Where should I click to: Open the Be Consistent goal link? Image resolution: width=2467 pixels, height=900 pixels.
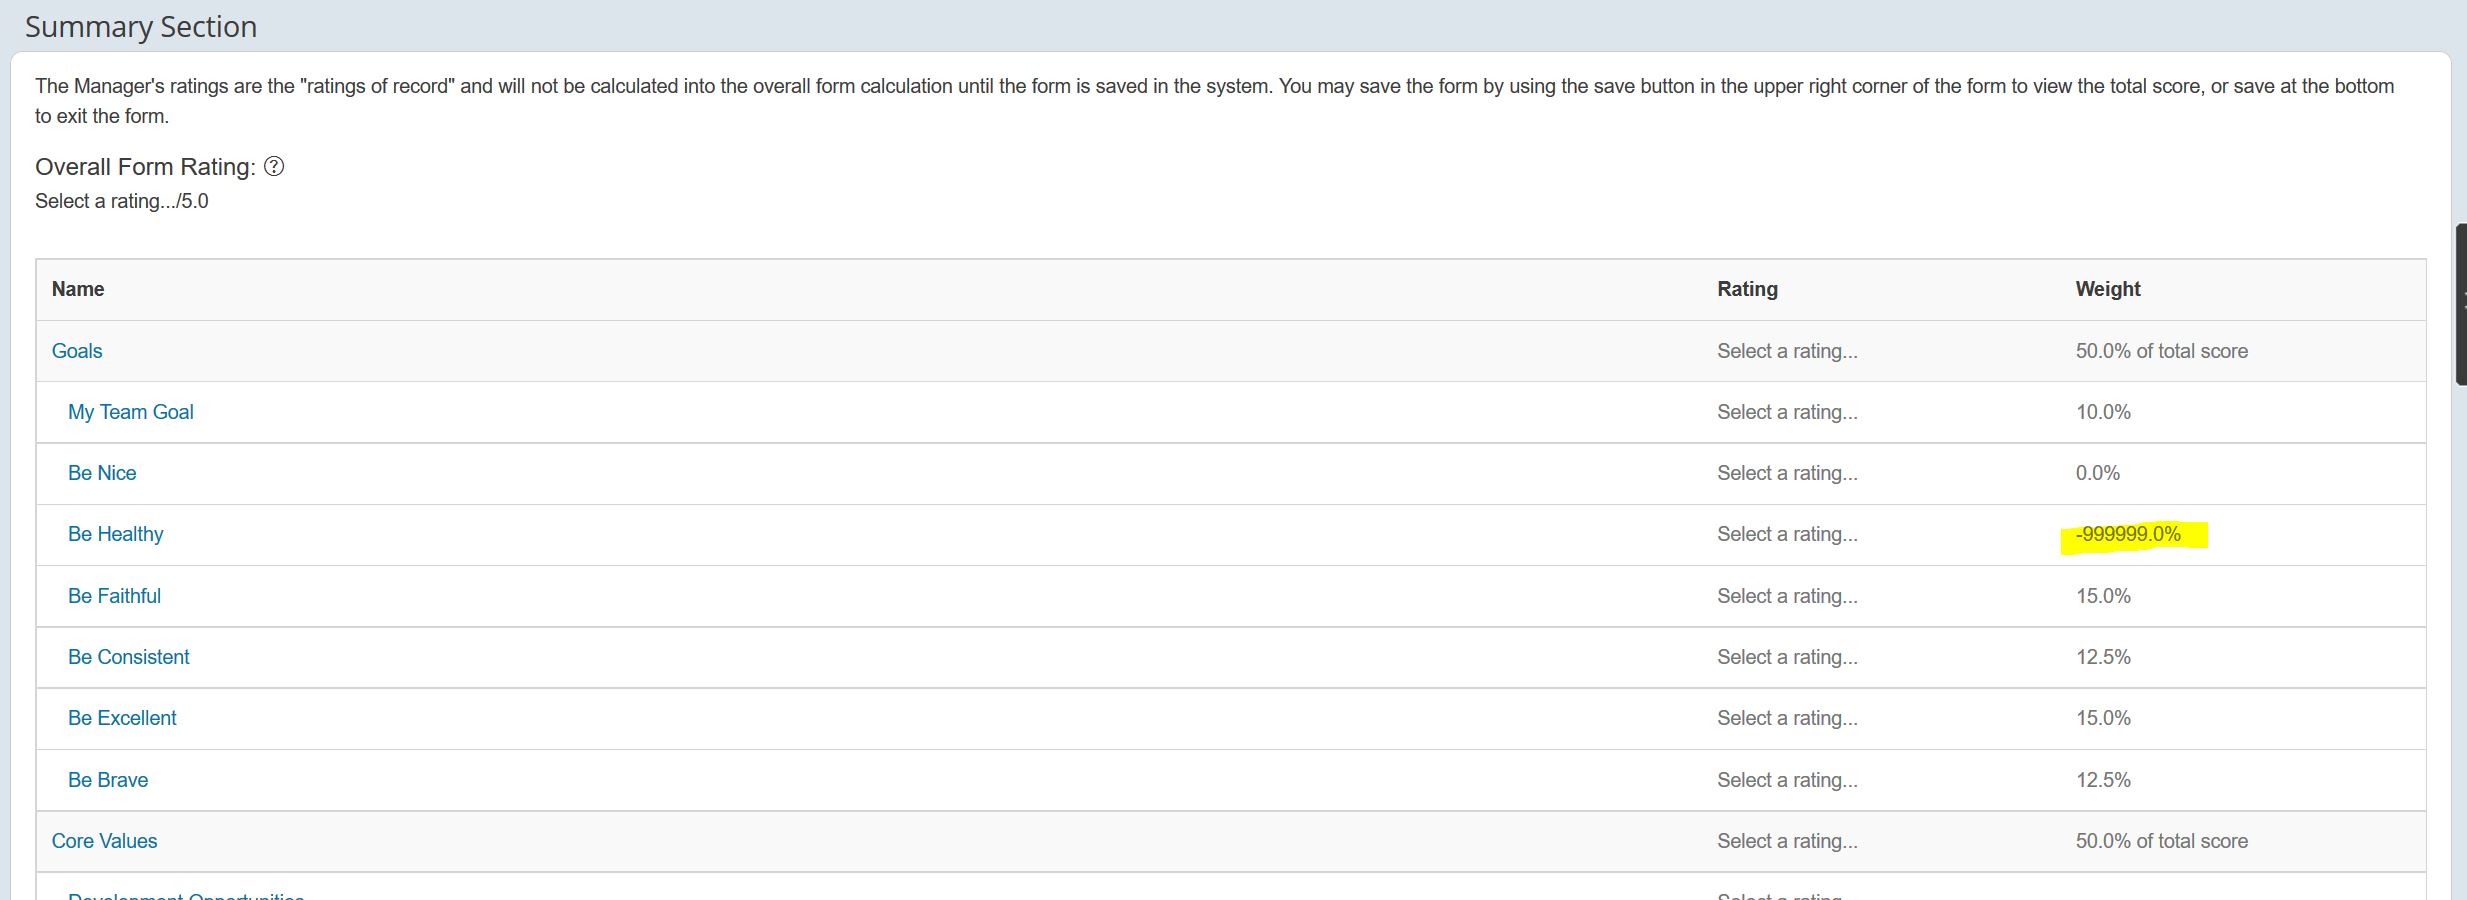tap(129, 657)
